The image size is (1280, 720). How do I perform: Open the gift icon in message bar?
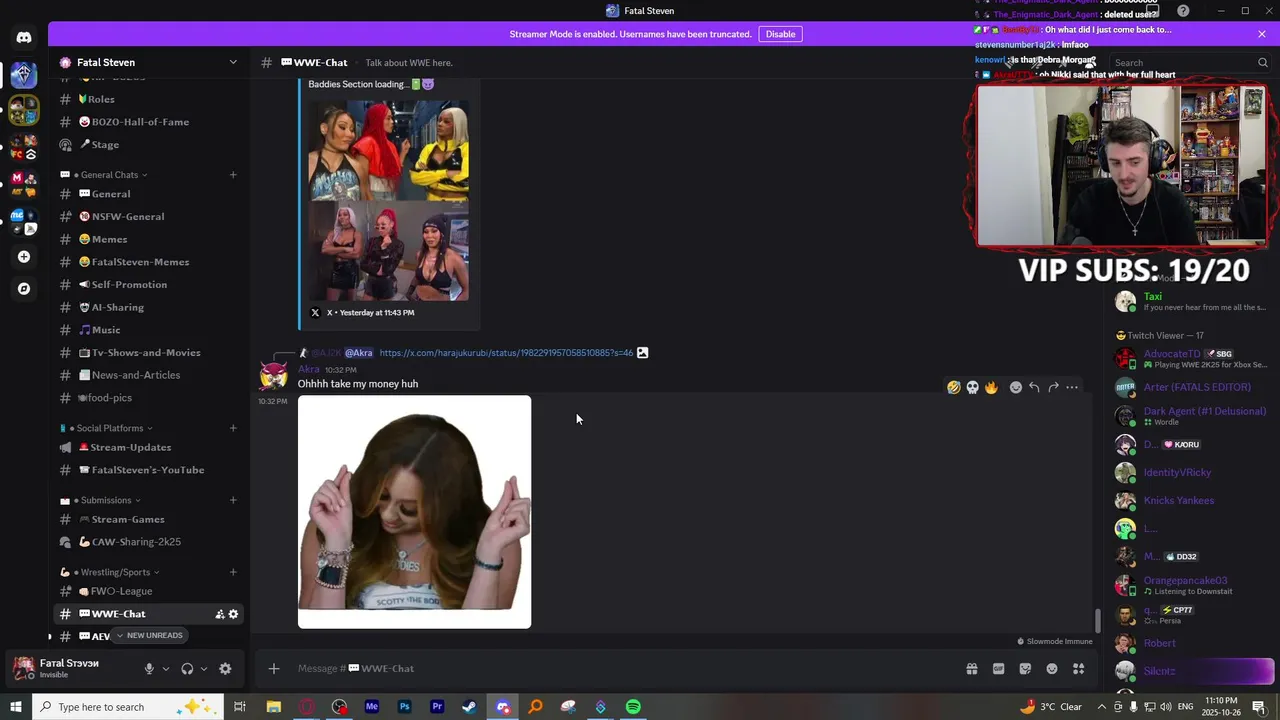(x=971, y=669)
